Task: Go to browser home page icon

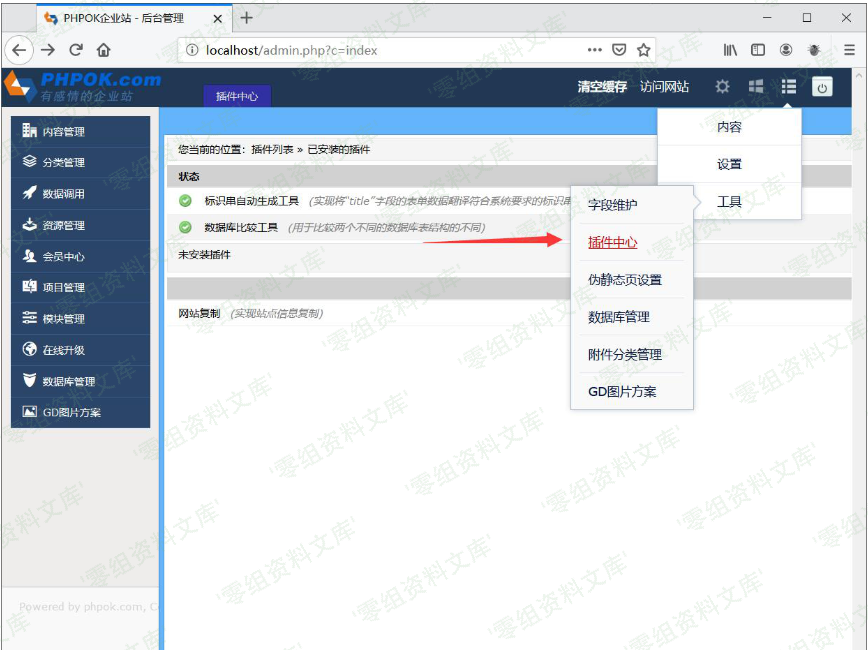Action: pyautogui.click(x=104, y=50)
